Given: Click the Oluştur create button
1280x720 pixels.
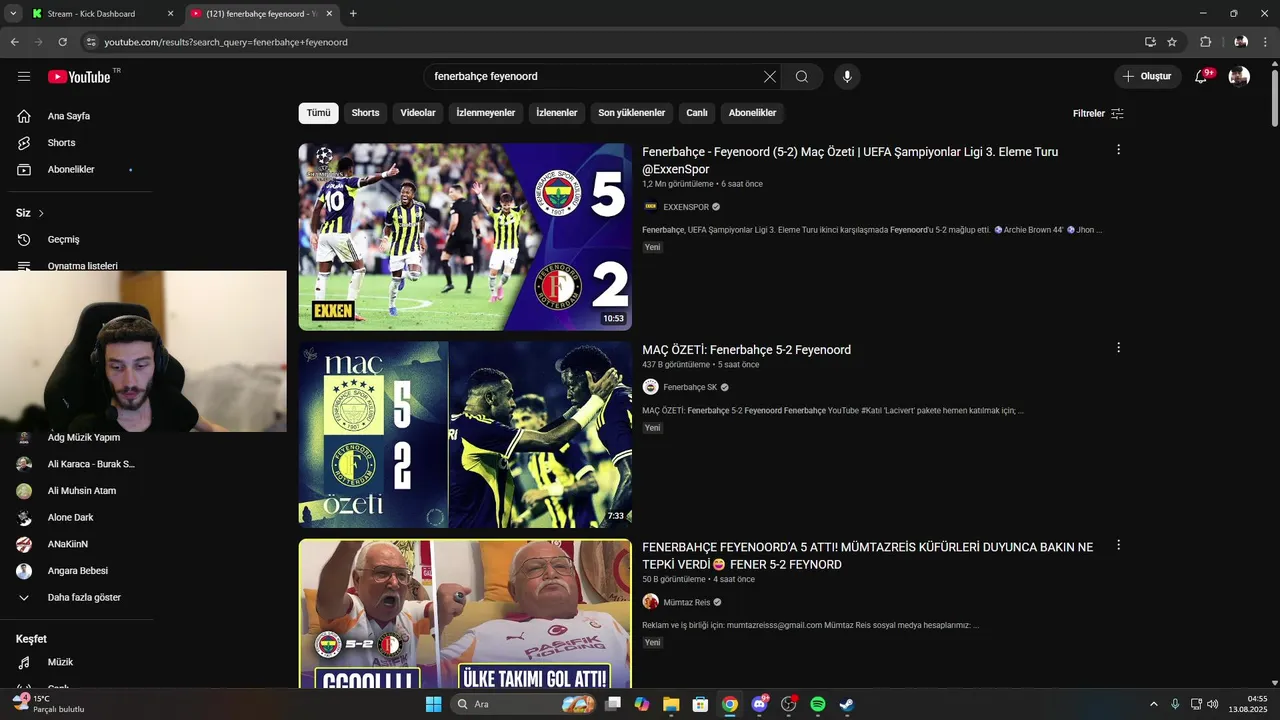Looking at the screenshot, I should click(1148, 77).
